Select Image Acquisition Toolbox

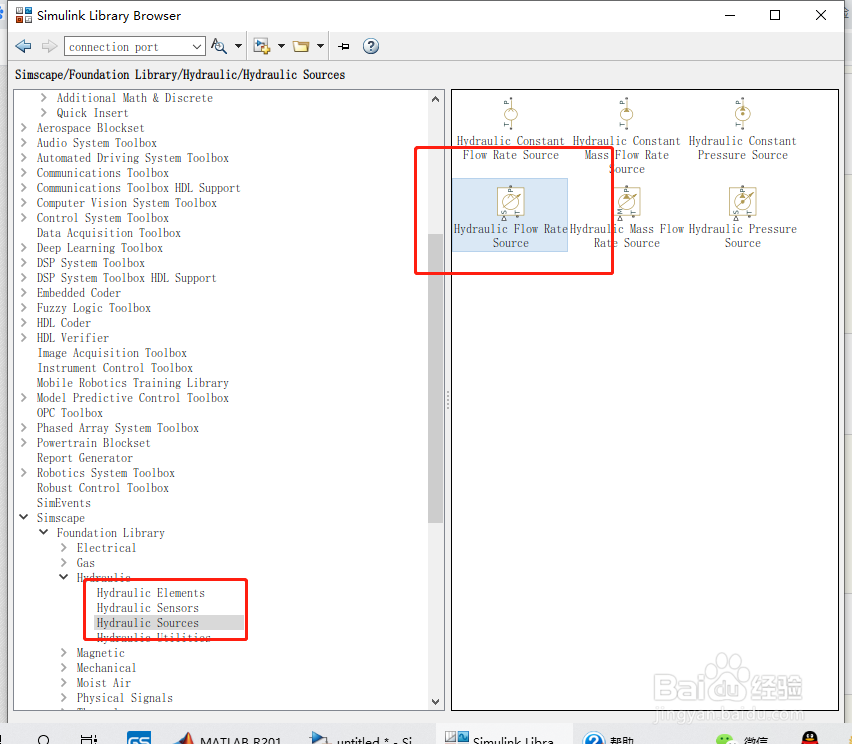pos(112,353)
